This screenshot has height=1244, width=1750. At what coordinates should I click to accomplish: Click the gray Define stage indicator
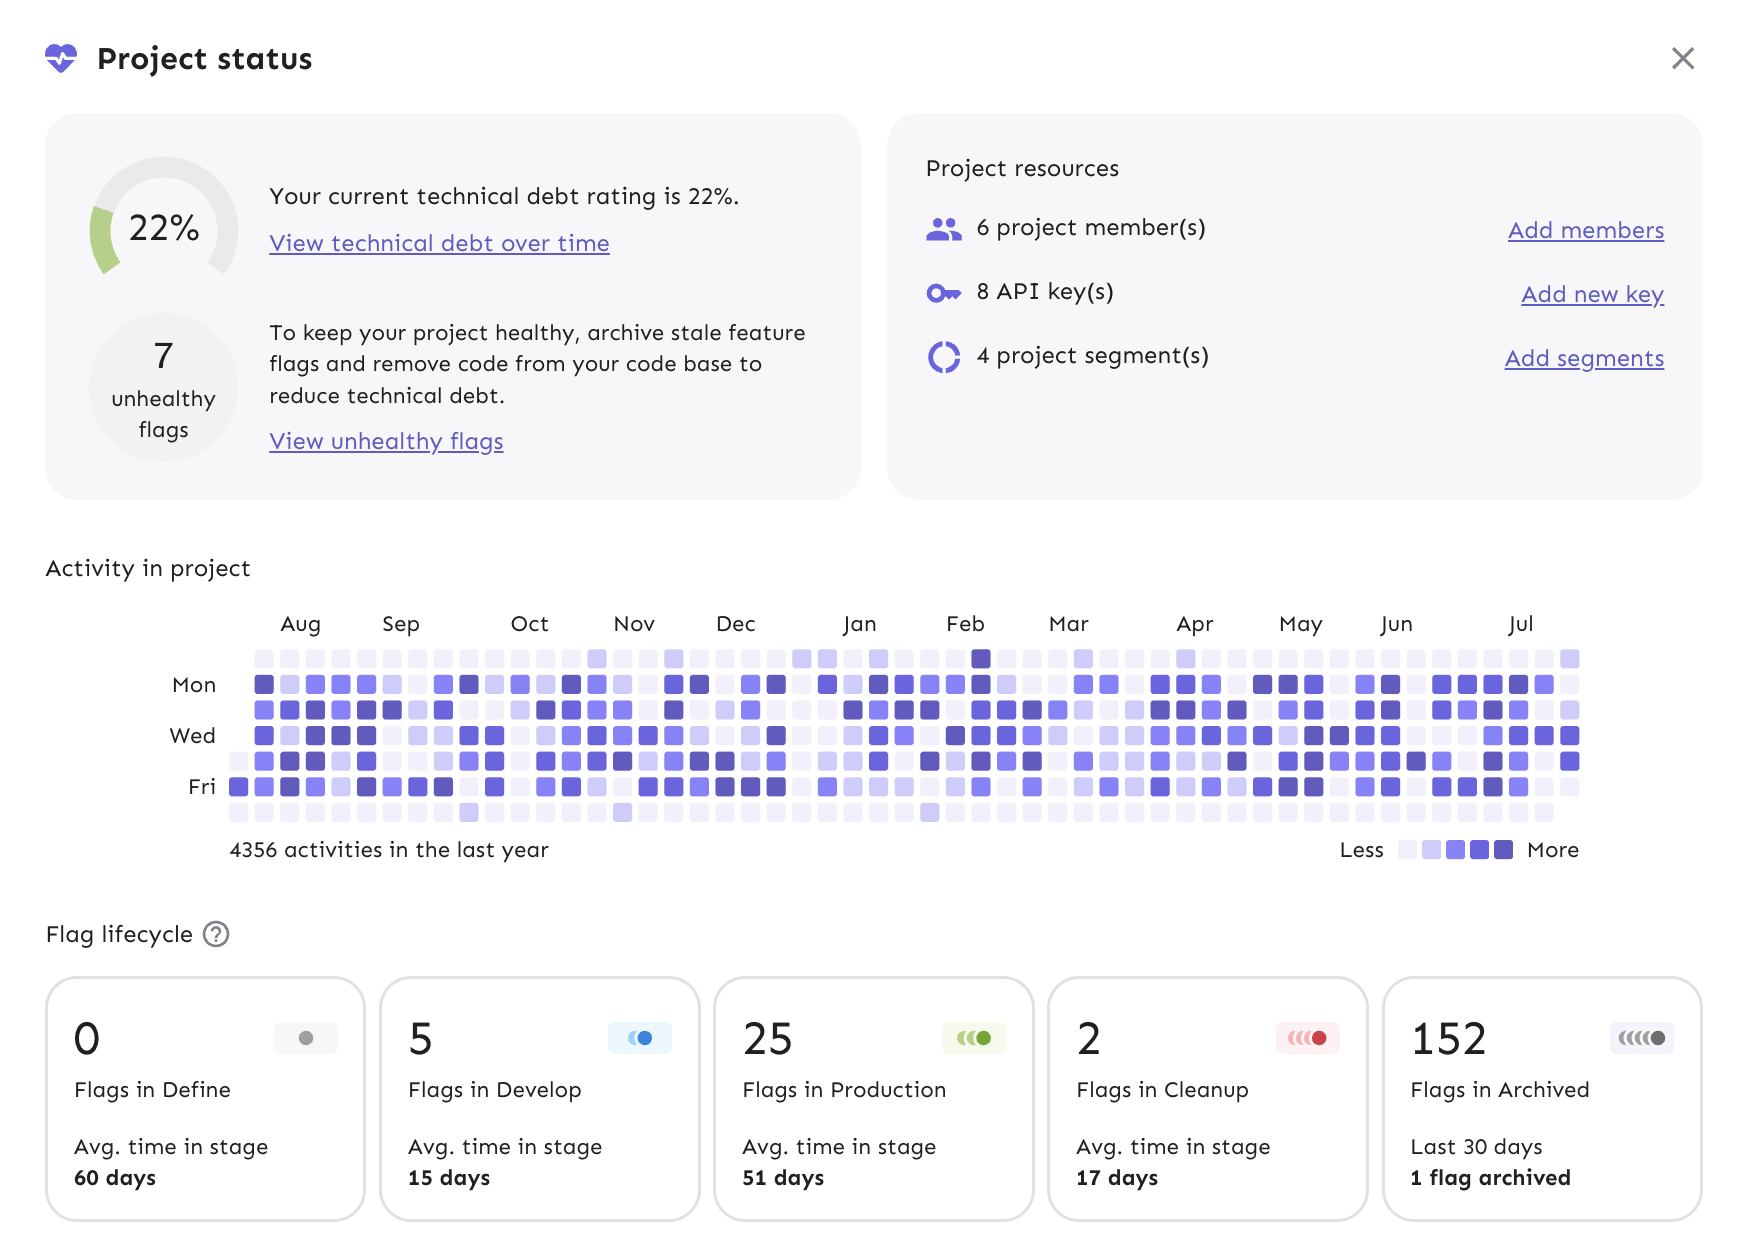[305, 1038]
